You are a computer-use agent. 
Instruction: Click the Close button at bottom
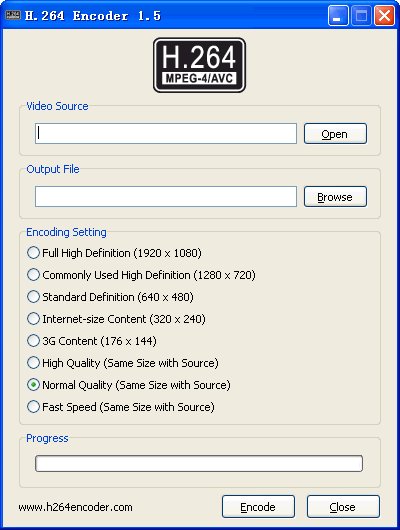pos(343,506)
